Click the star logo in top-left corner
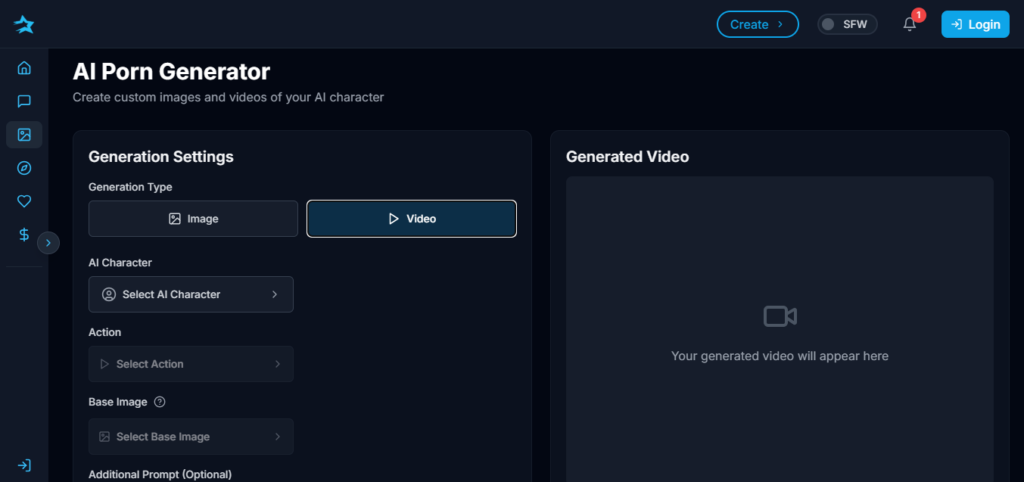The height and width of the screenshot is (482, 1024). [x=24, y=24]
